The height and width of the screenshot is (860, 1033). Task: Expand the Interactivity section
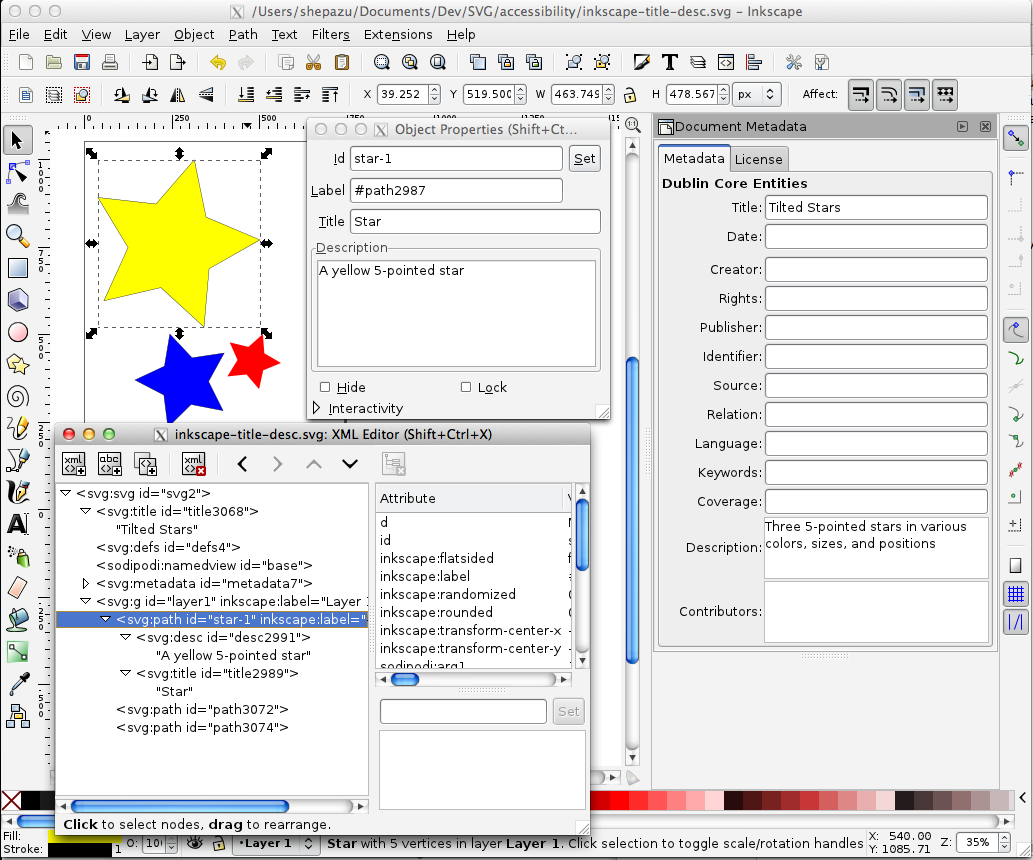tap(318, 408)
